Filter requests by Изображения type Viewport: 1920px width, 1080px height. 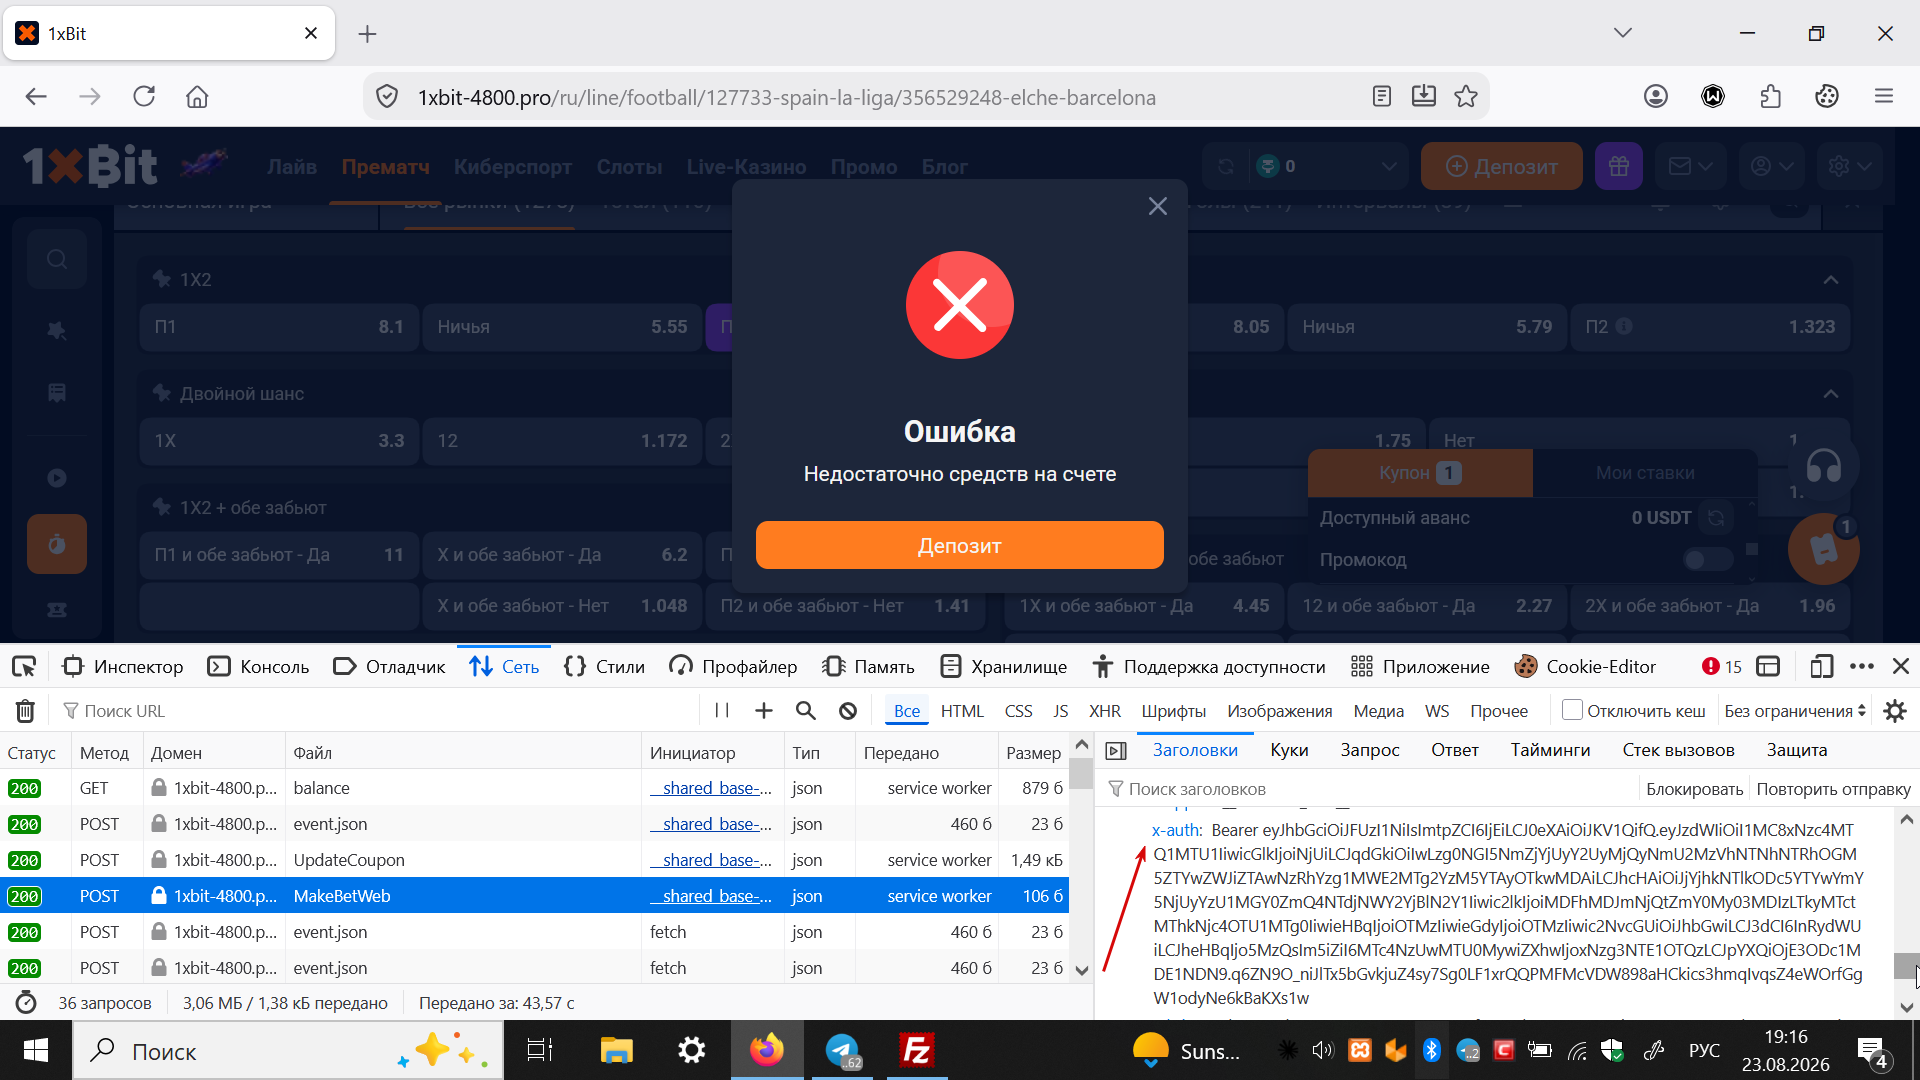tap(1279, 711)
